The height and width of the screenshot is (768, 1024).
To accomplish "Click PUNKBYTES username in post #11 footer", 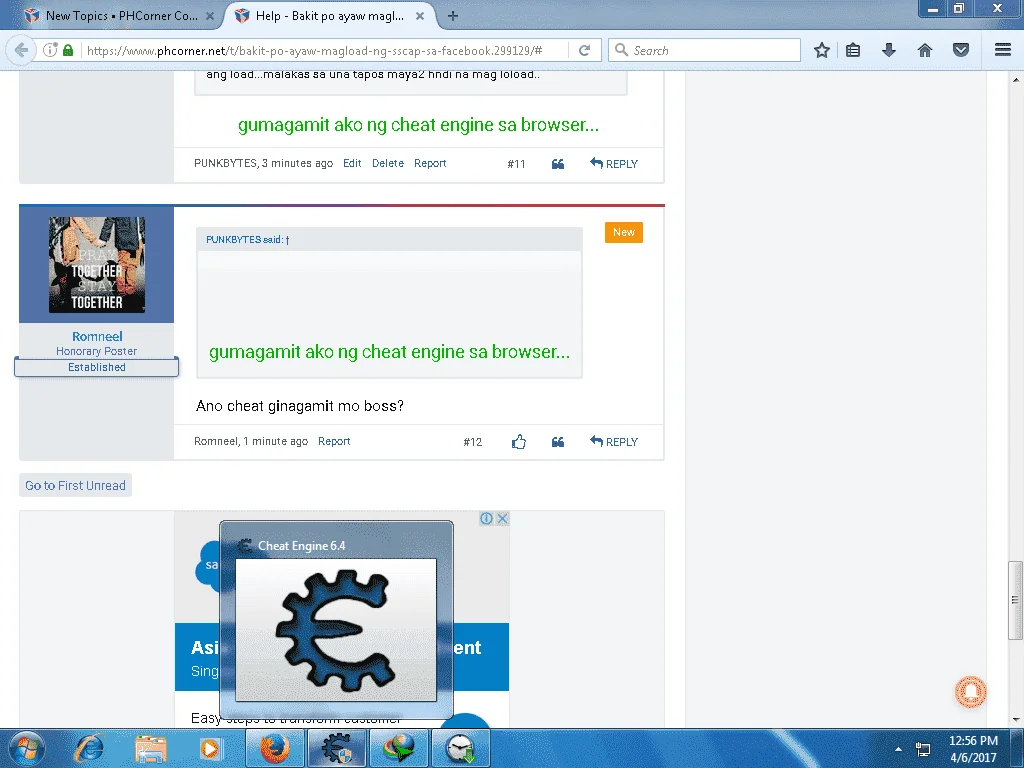I will click(x=225, y=163).
